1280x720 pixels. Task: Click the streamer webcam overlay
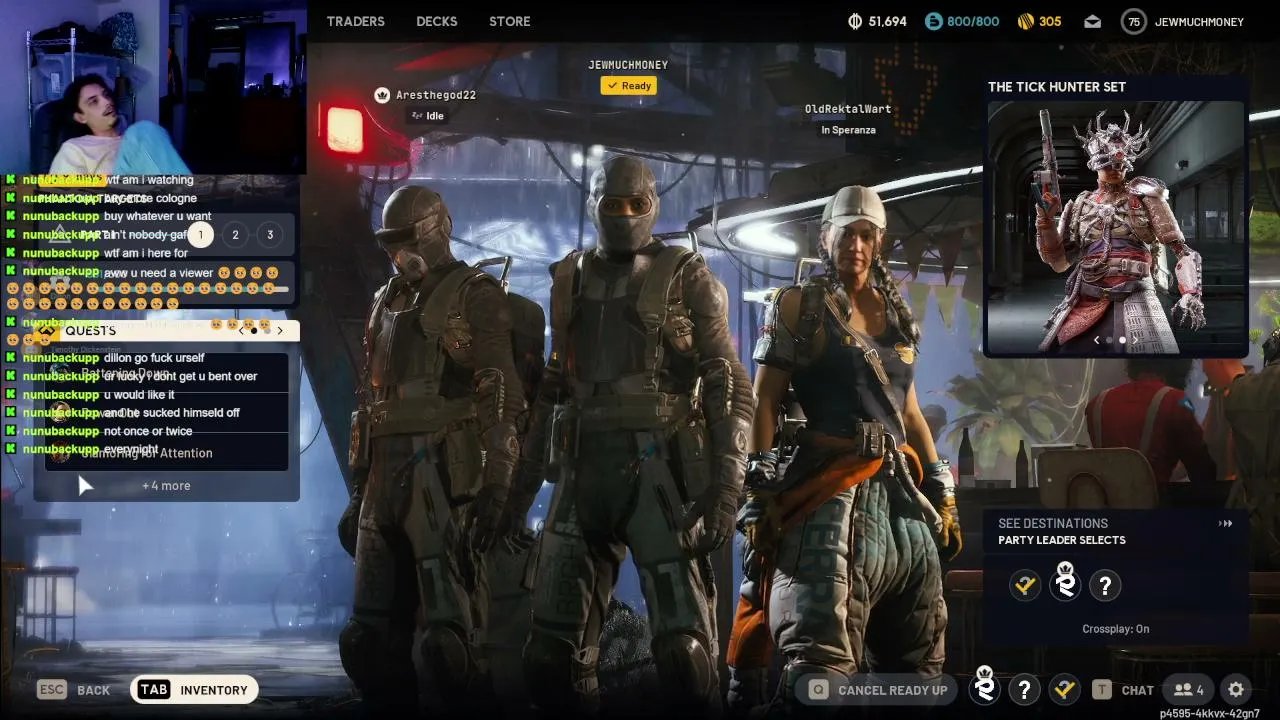click(153, 88)
